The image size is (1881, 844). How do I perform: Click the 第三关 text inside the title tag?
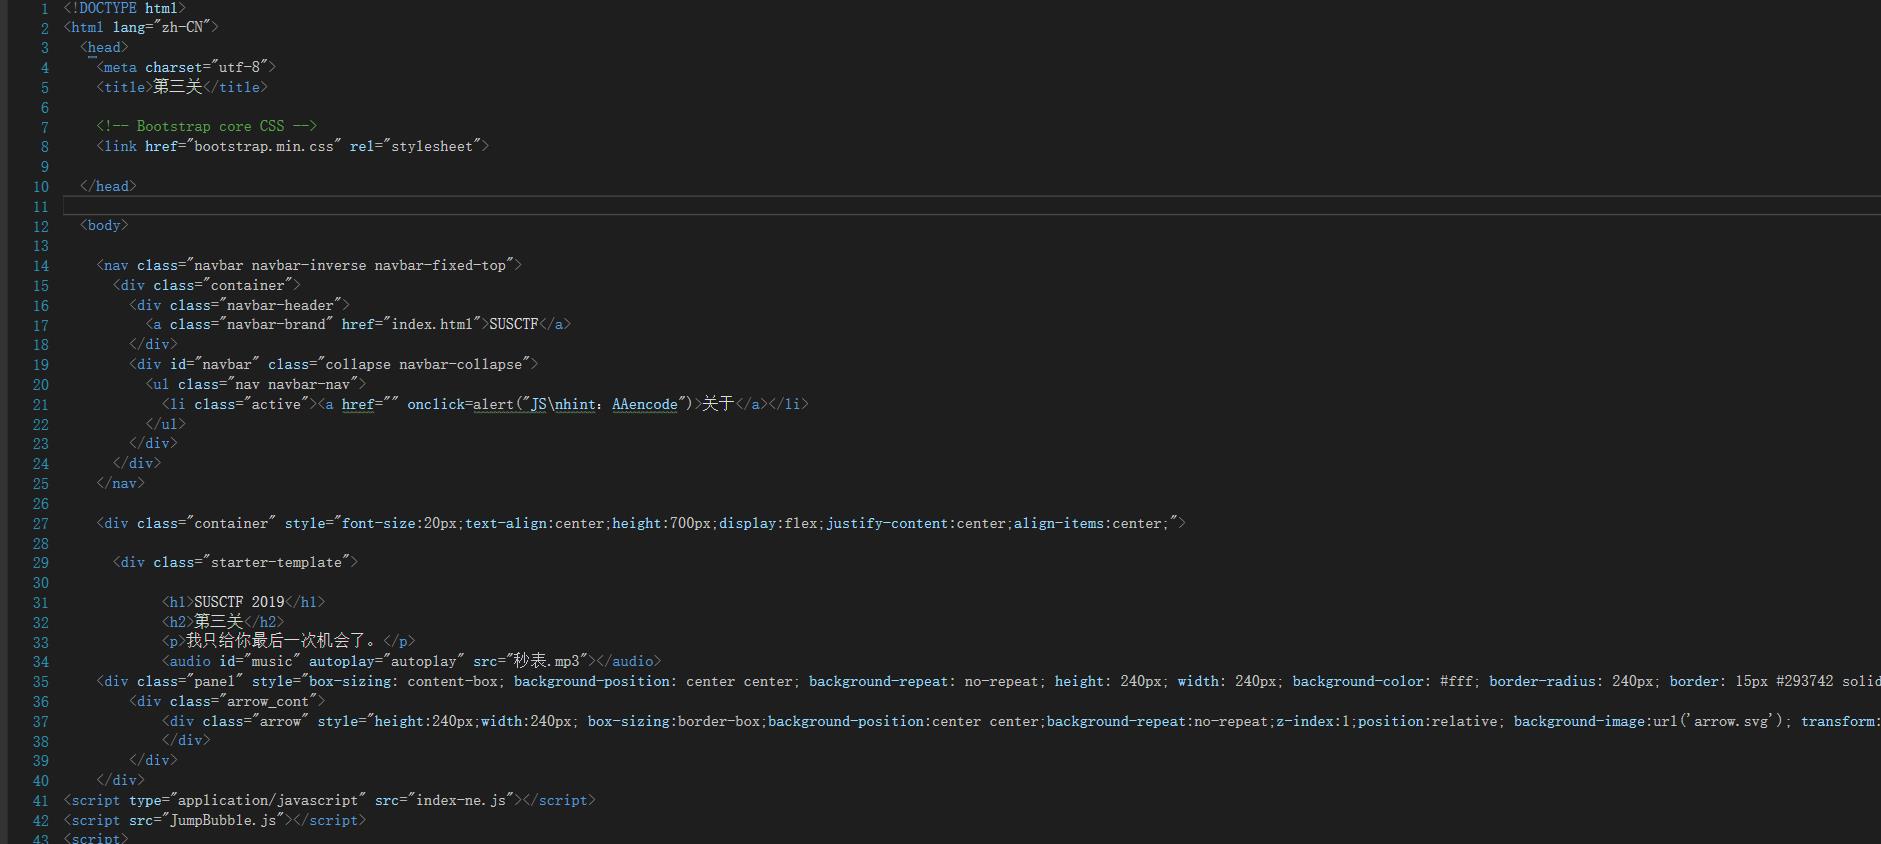(178, 87)
